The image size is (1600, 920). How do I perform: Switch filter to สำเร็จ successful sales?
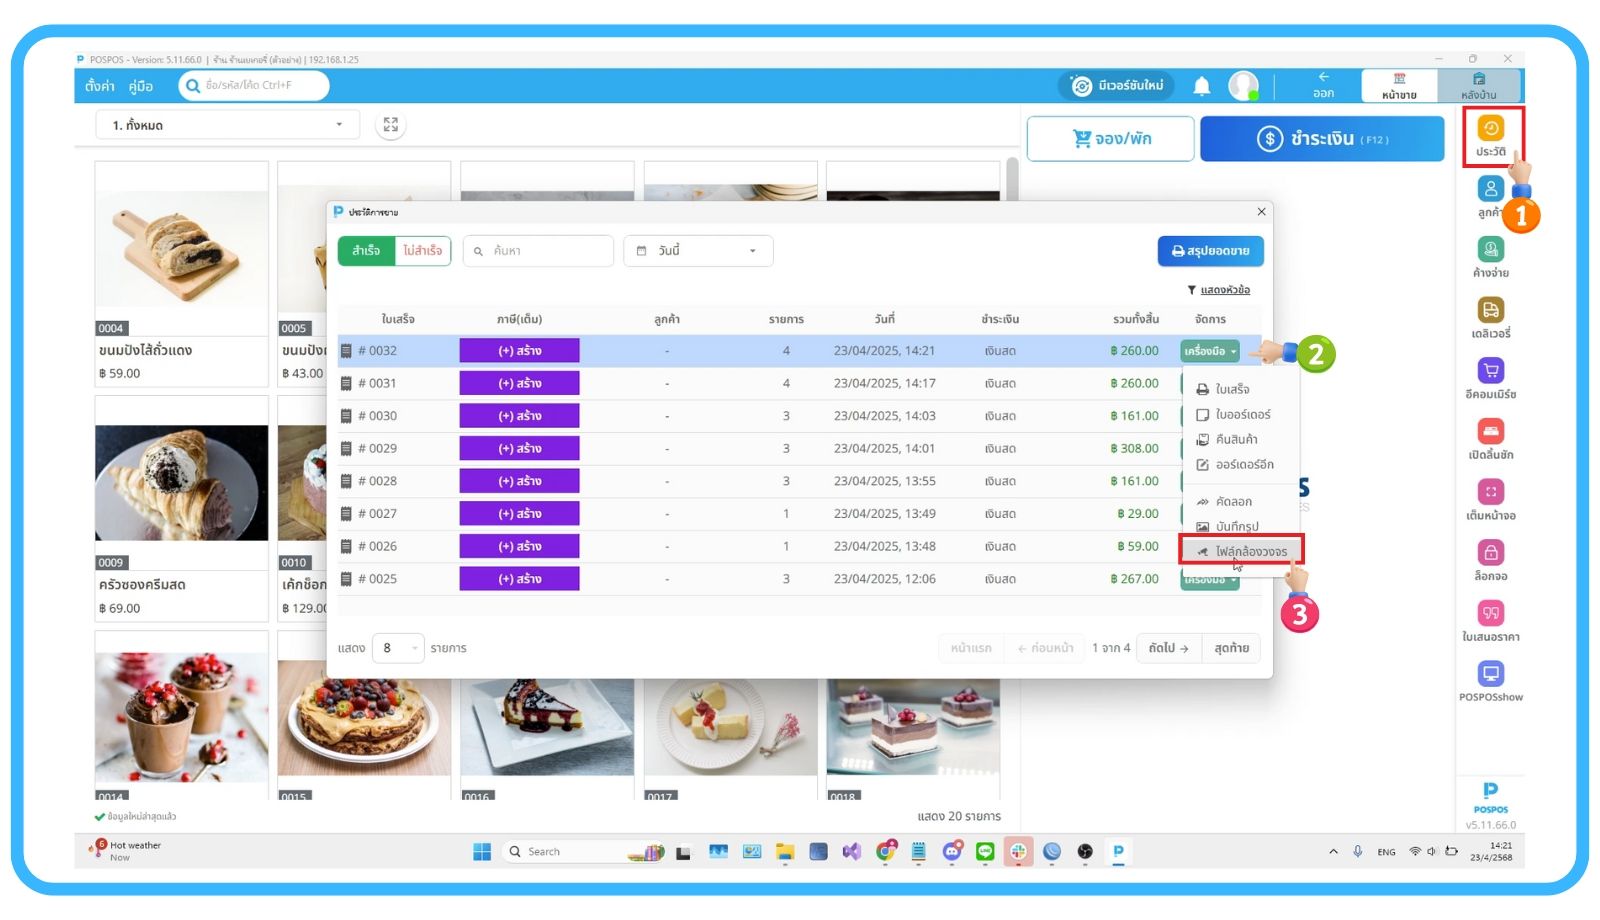click(366, 251)
